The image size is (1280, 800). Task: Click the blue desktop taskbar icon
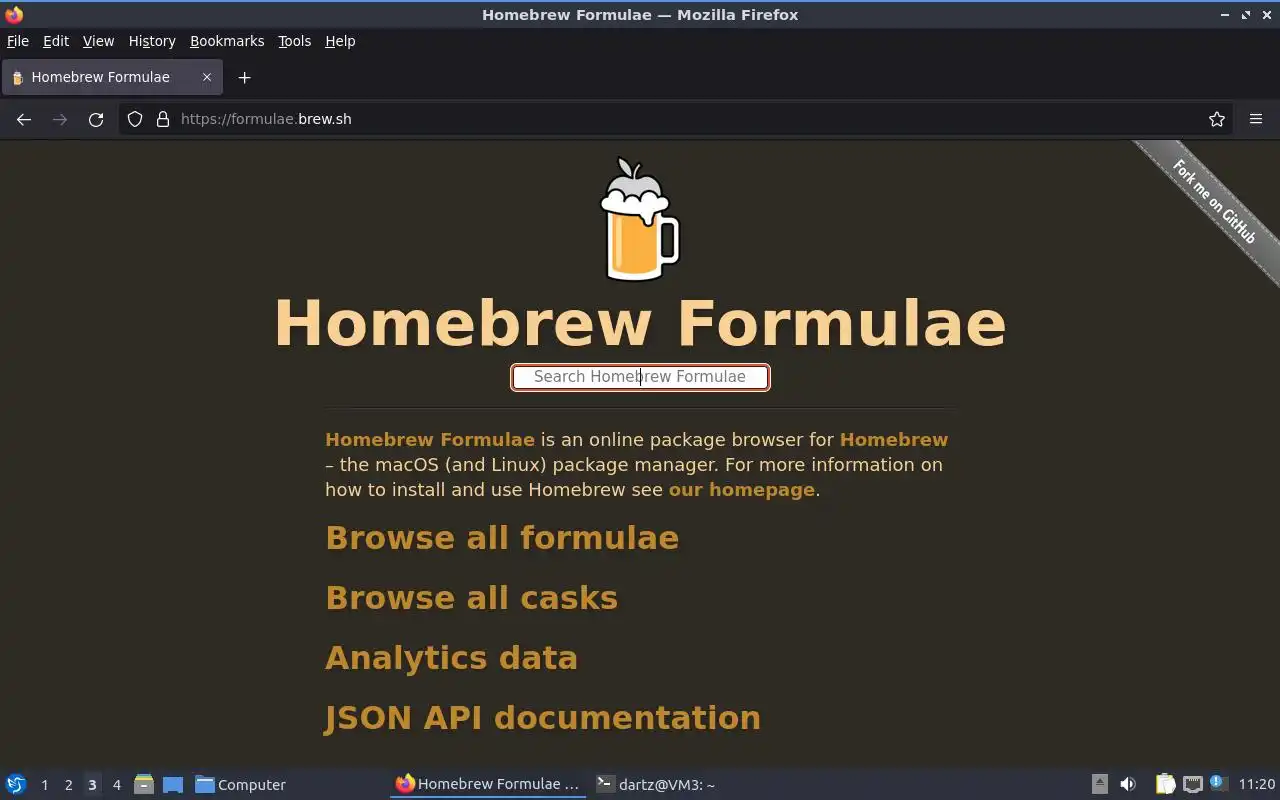(173, 785)
